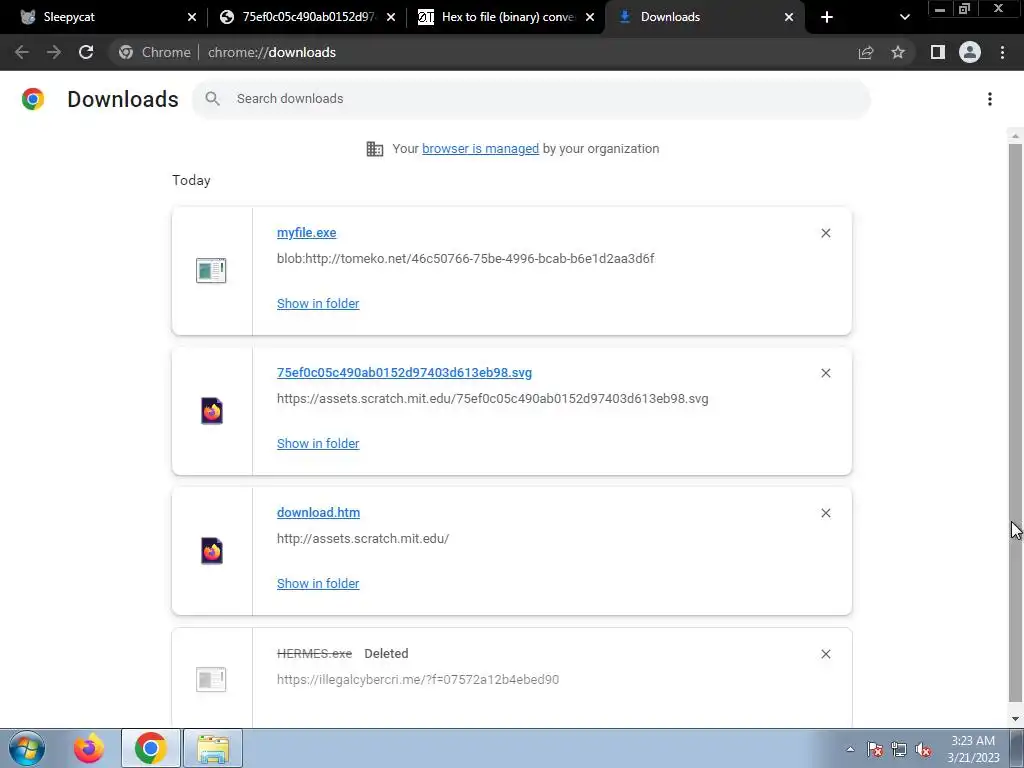This screenshot has width=1024, height=768.
Task: Close the Sleepycat tab
Action: click(x=192, y=17)
